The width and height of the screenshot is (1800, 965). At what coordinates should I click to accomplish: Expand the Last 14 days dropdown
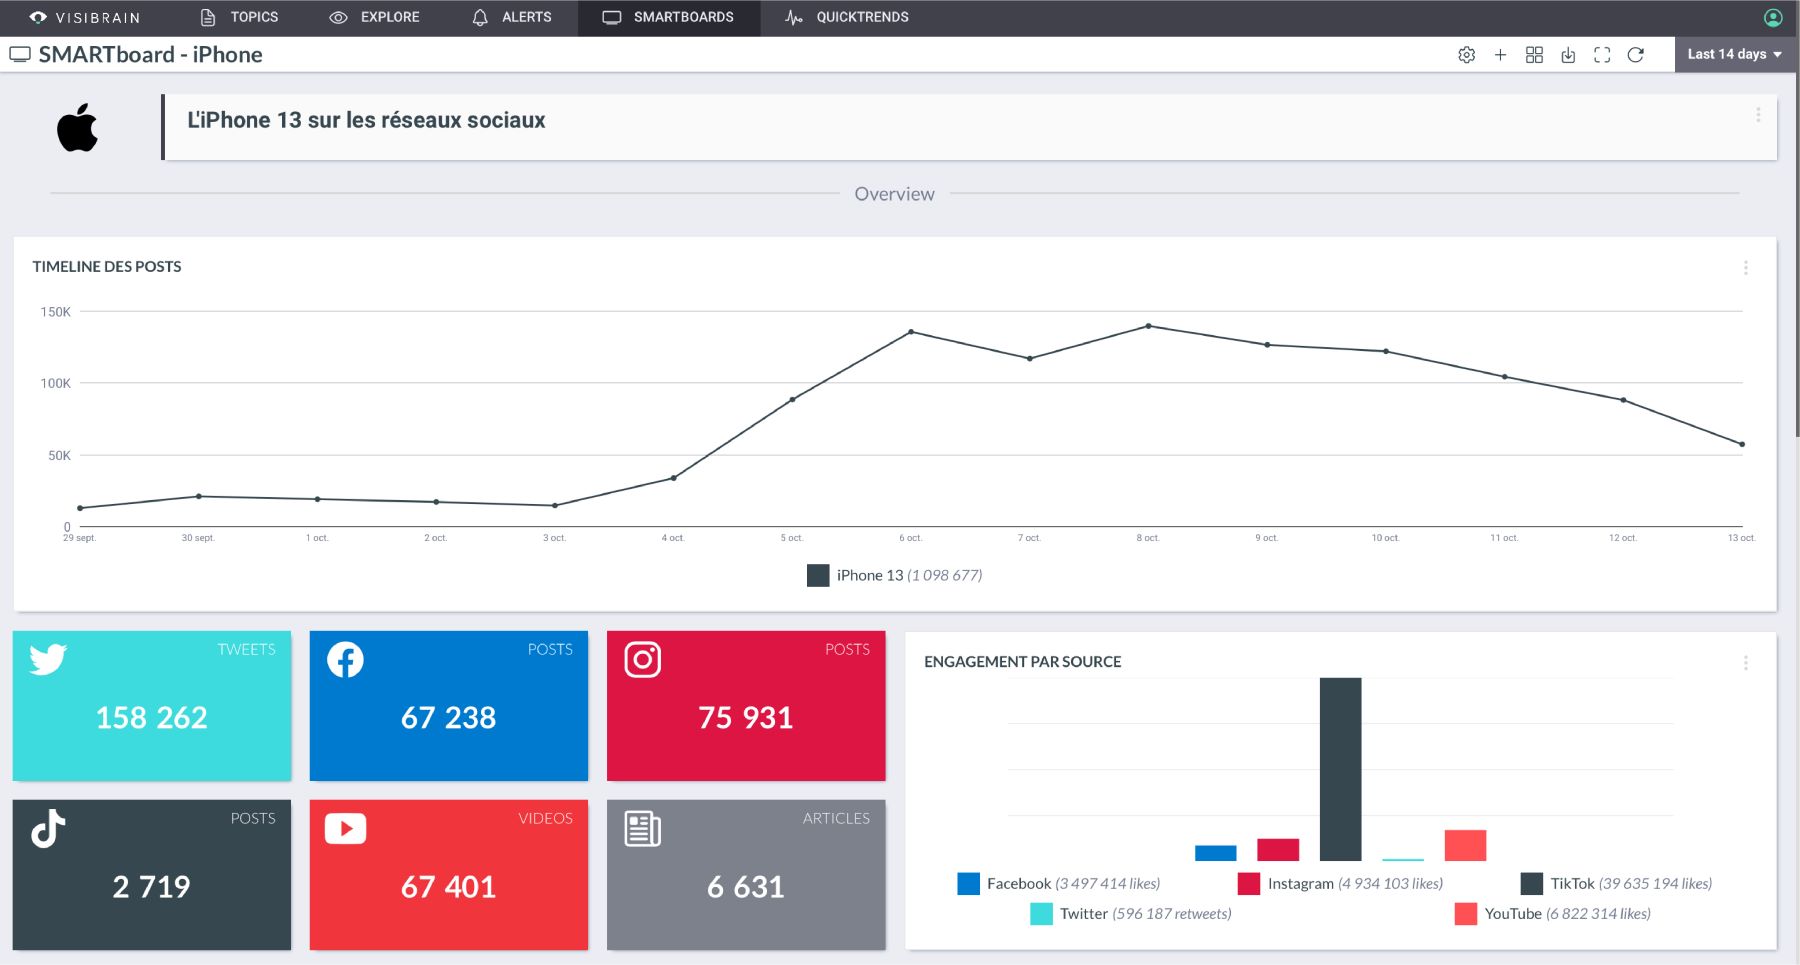coord(1735,54)
